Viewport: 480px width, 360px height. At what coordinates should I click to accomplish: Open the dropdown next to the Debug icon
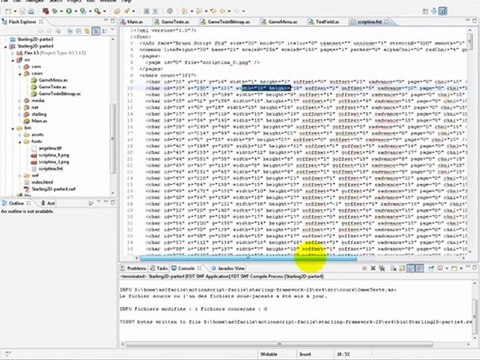tap(61, 12)
